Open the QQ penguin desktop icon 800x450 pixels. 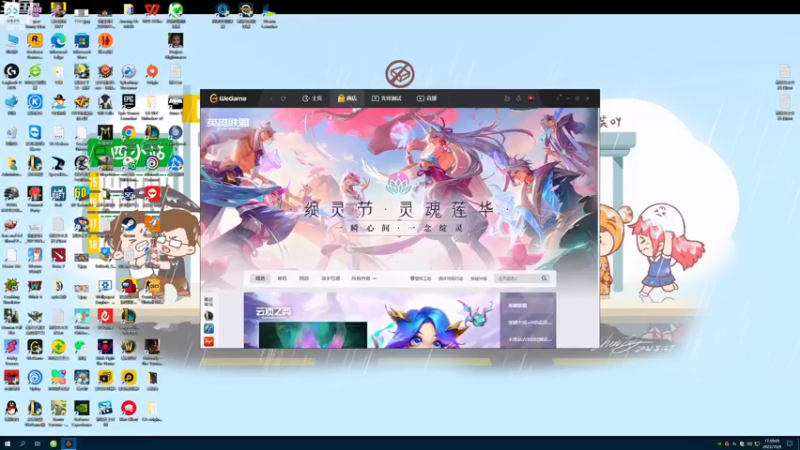(11, 408)
